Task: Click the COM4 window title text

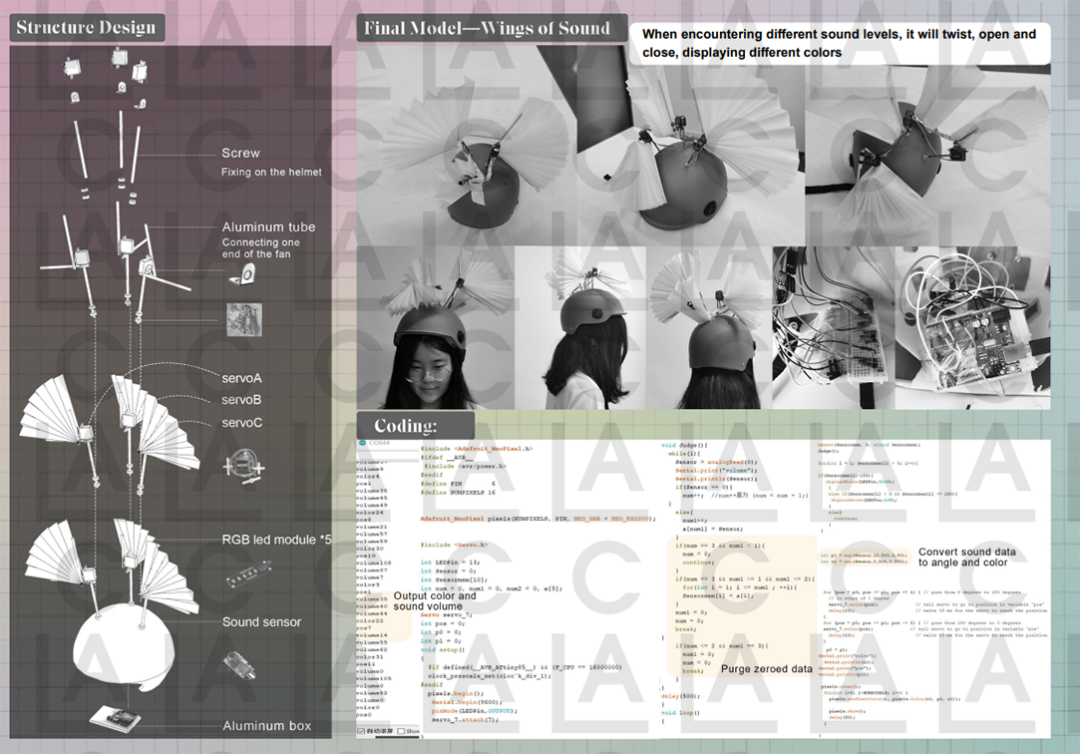Action: tap(380, 443)
